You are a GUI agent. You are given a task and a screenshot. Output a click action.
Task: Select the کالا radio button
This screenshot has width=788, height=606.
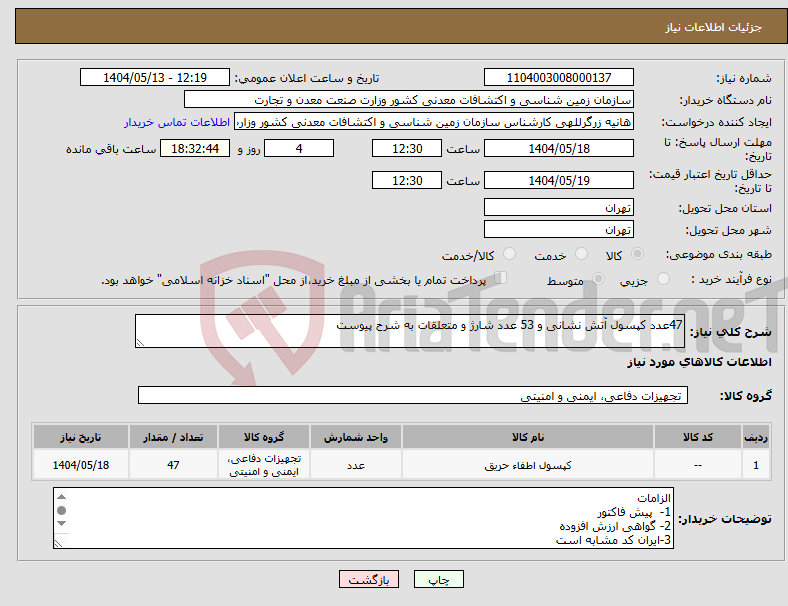[637, 254]
